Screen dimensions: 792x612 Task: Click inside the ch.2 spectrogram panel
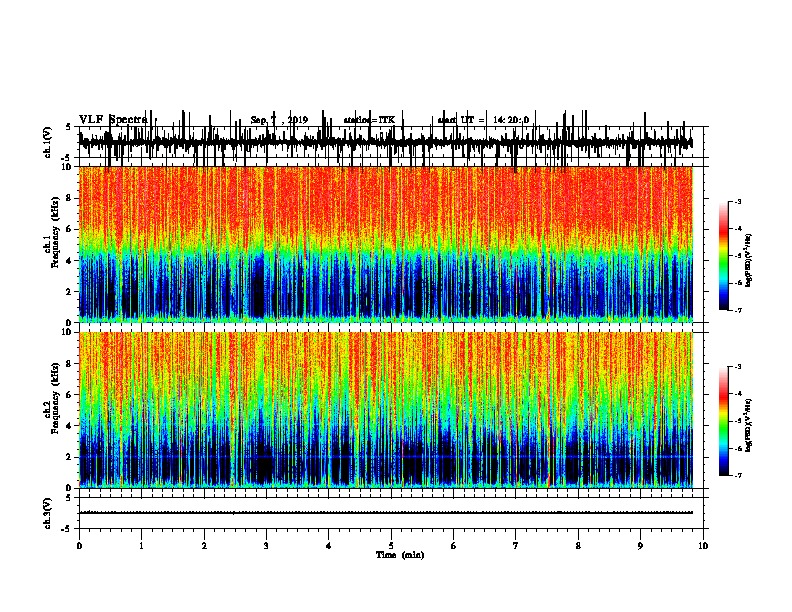click(x=386, y=410)
